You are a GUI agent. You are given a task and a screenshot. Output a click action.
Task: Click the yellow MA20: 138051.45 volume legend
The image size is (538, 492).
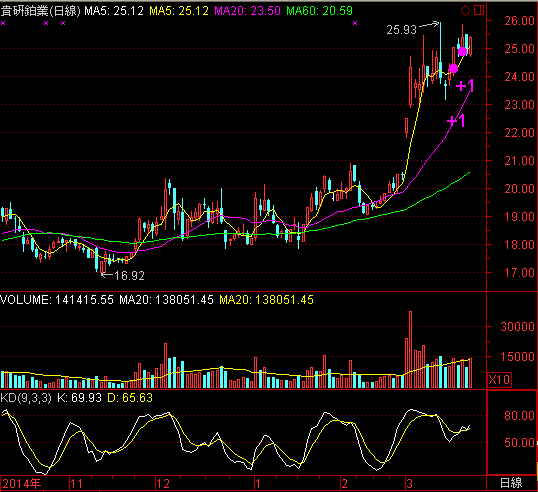point(267,300)
